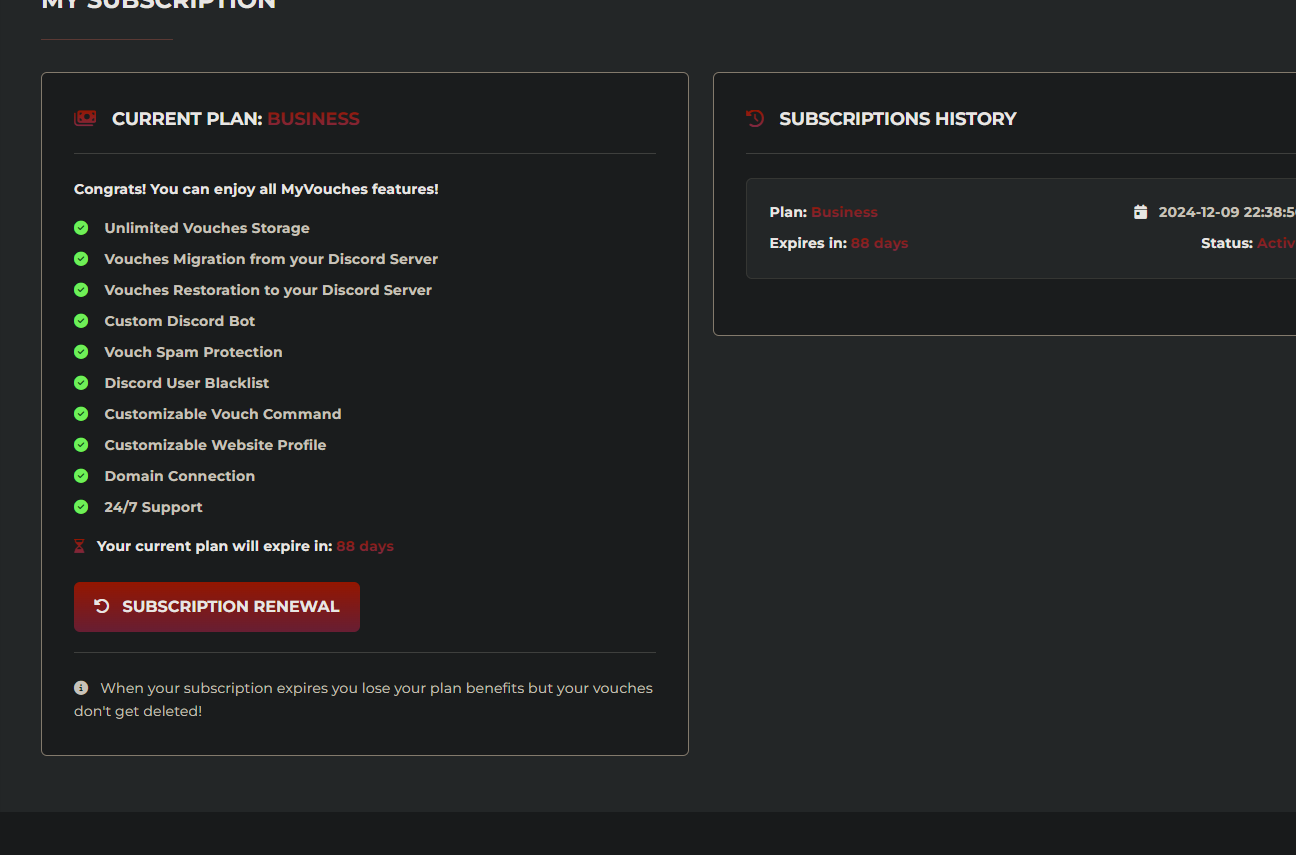This screenshot has width=1296, height=855.
Task: Click the Subscription Renewal button
Action: (216, 607)
